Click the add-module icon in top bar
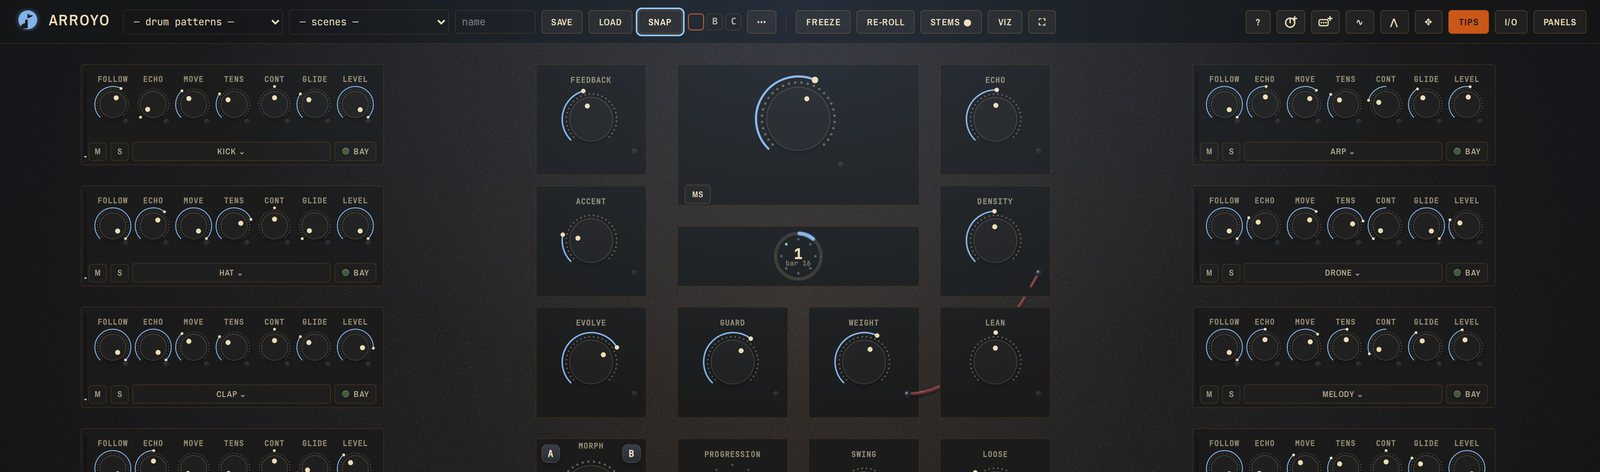The height and width of the screenshot is (472, 1600). (x=1325, y=22)
